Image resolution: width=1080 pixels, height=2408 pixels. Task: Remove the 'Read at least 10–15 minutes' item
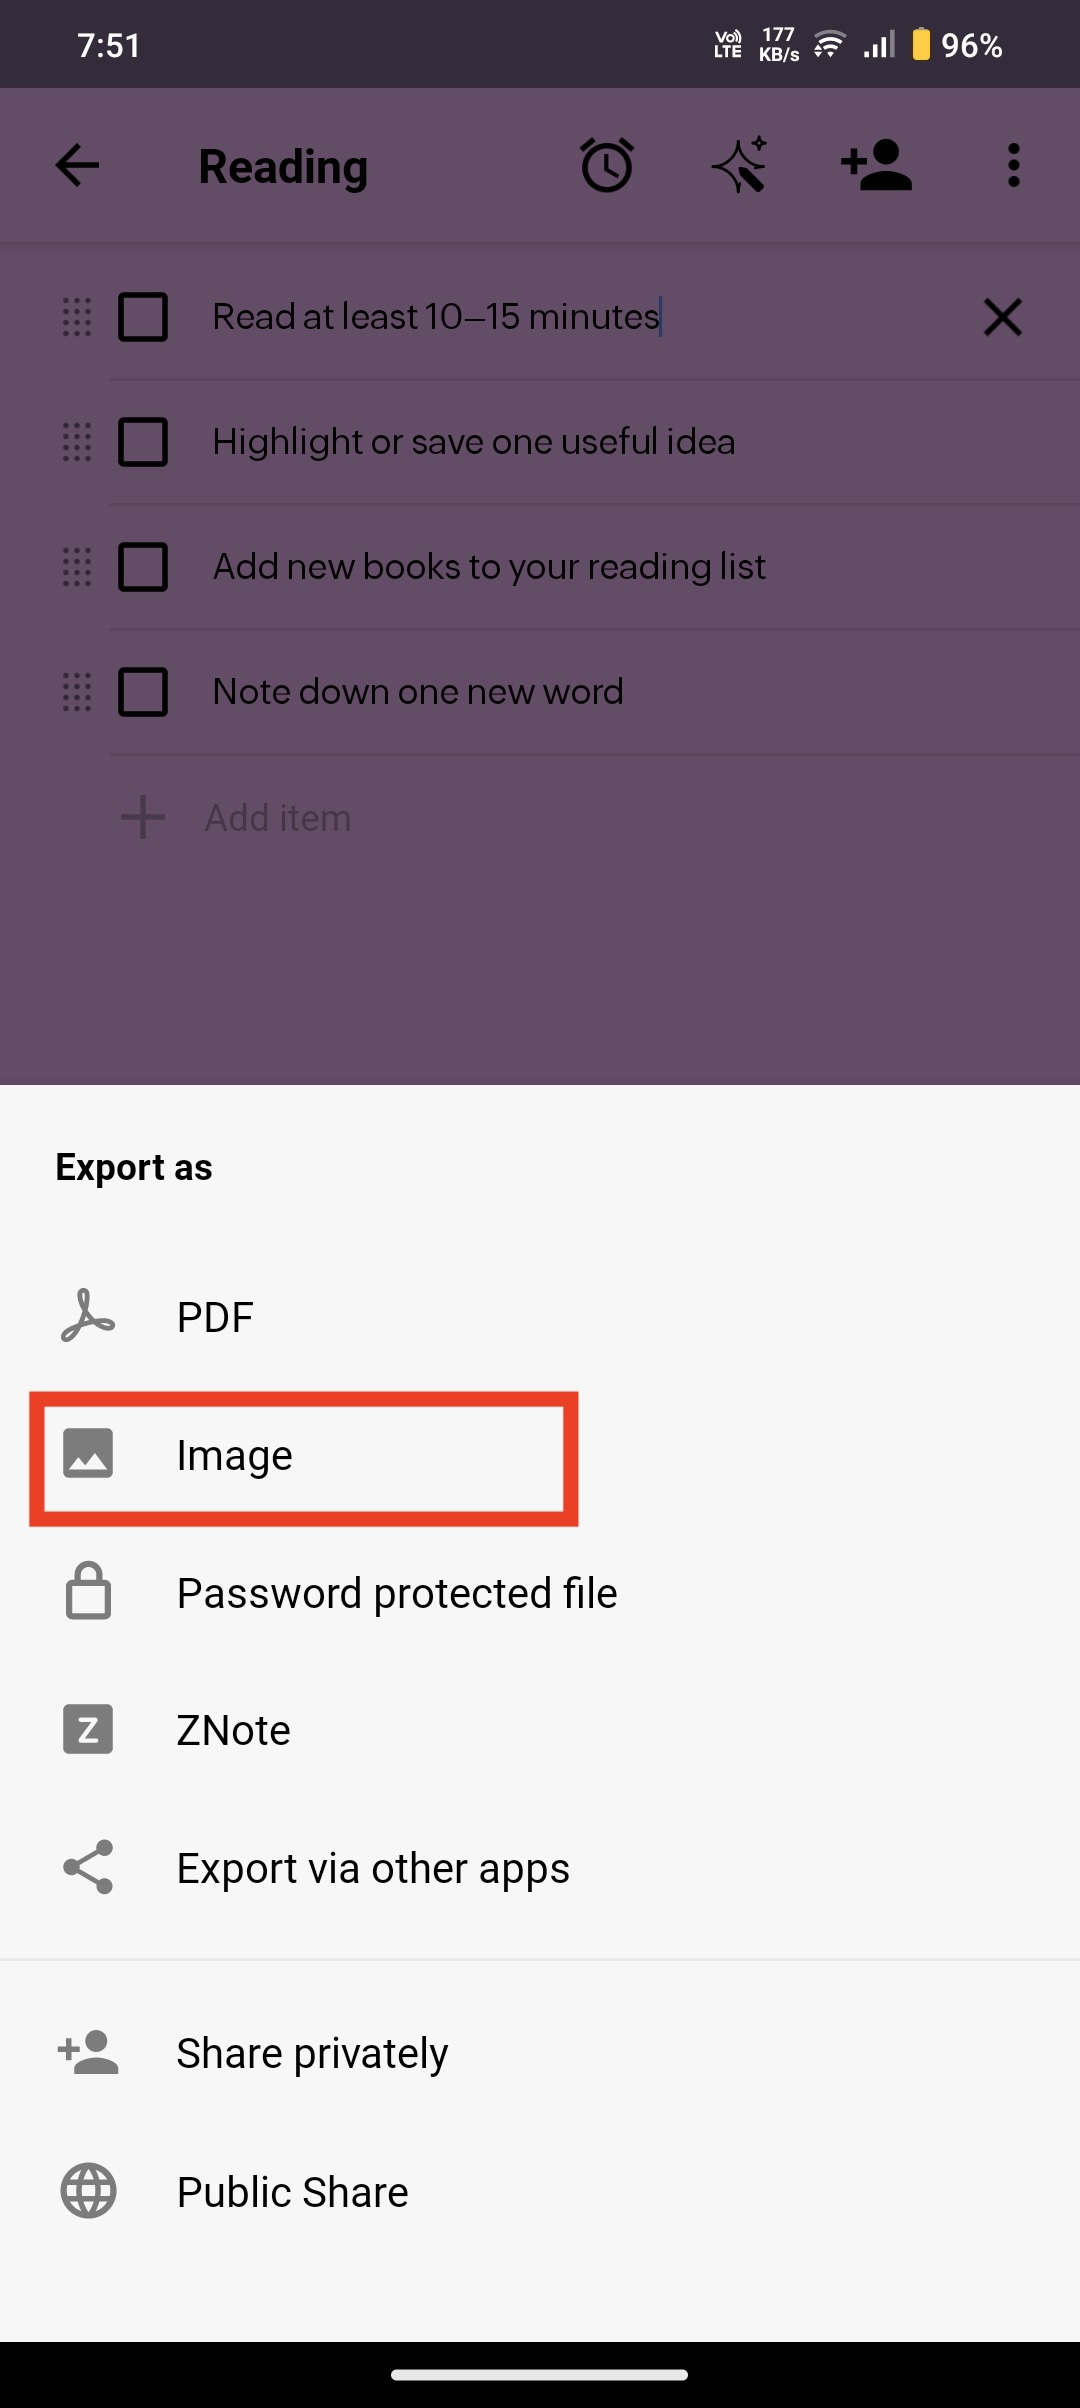[x=1002, y=318]
